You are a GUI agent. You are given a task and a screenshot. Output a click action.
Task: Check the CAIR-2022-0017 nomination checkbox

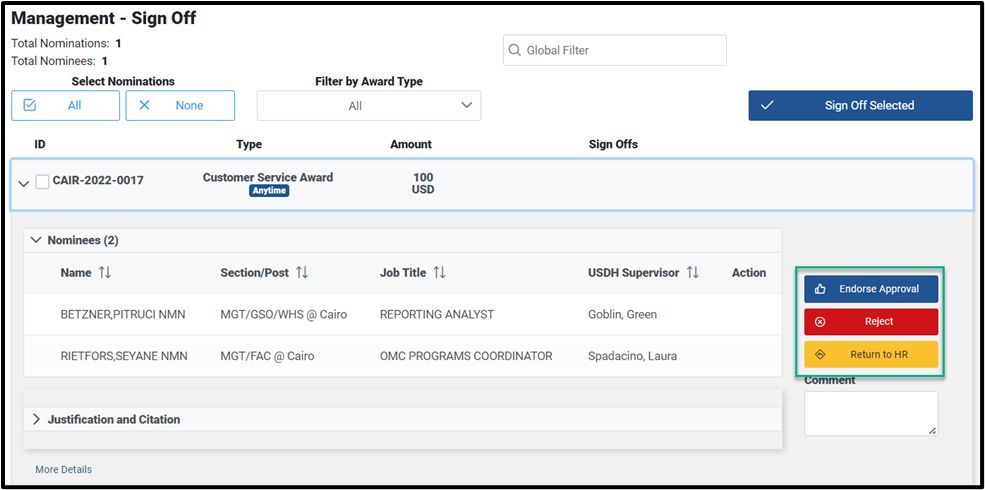[x=42, y=182]
